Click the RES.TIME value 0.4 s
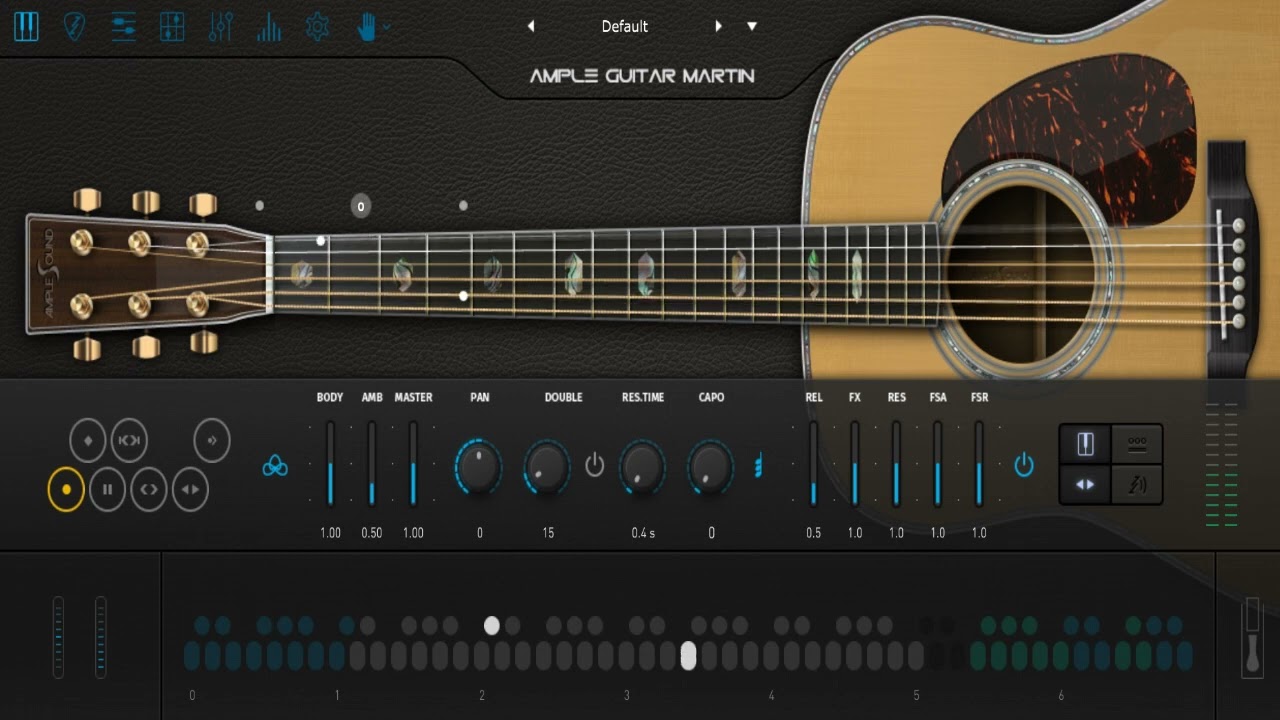Image resolution: width=1280 pixels, height=720 pixels. coord(643,533)
